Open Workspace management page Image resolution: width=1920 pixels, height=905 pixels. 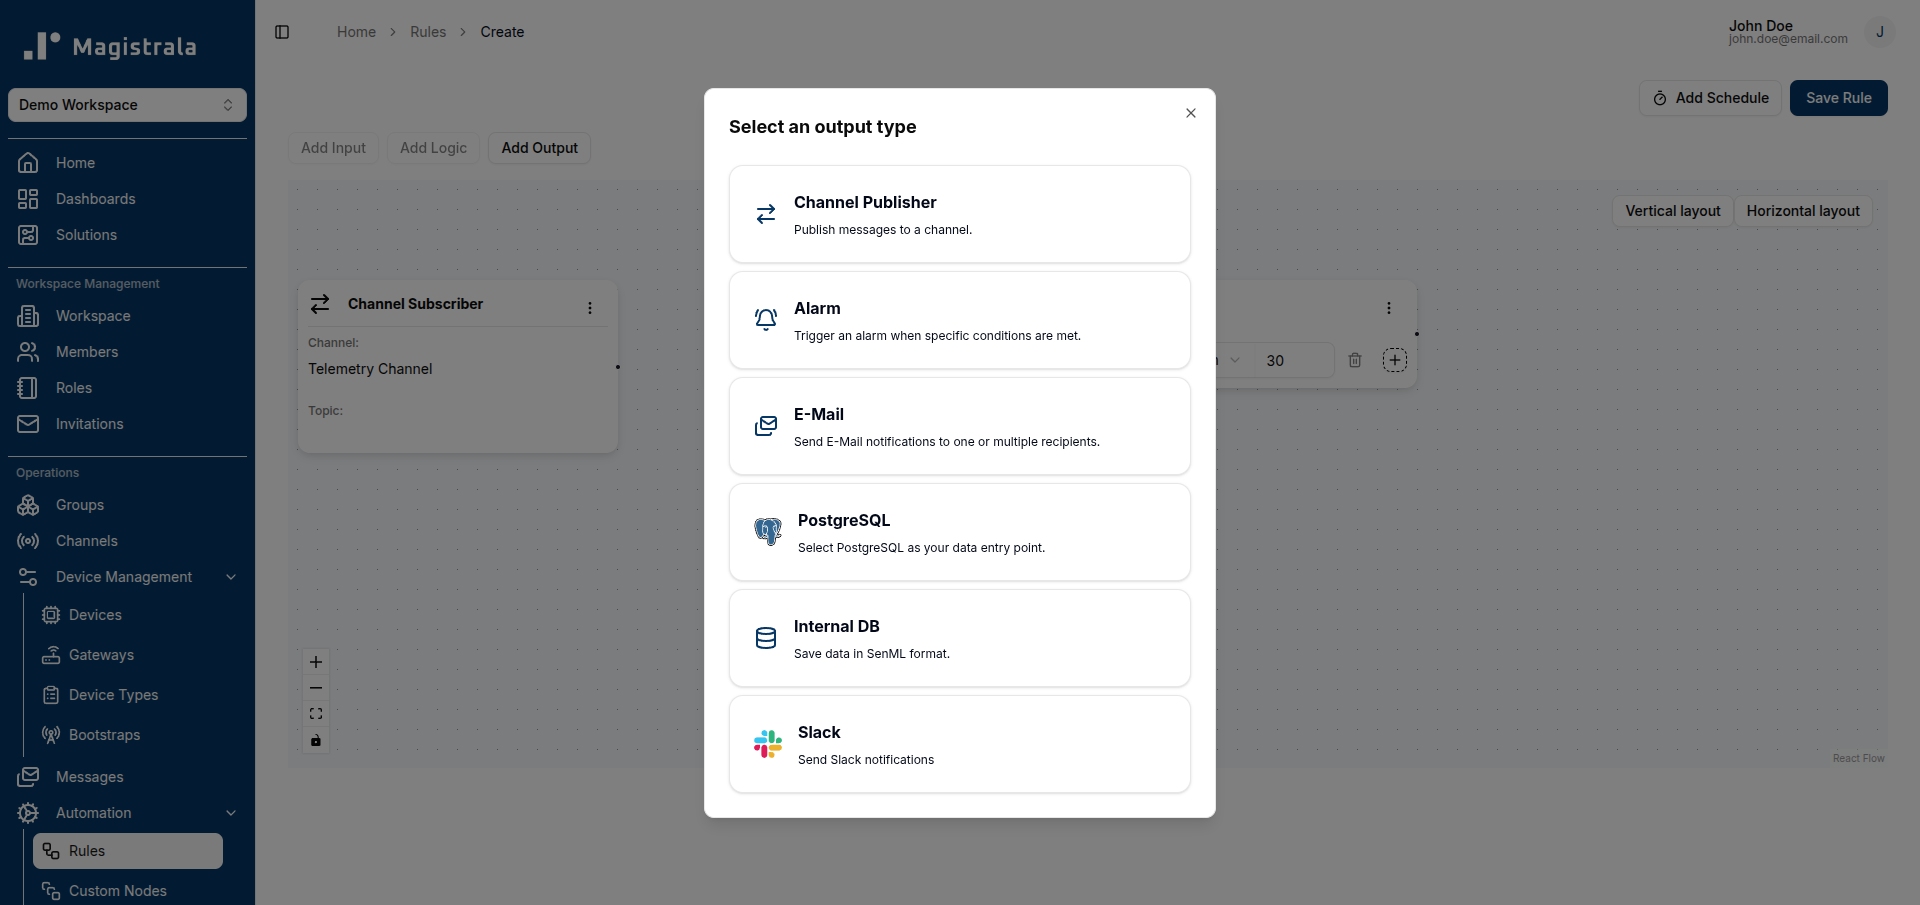click(127, 316)
